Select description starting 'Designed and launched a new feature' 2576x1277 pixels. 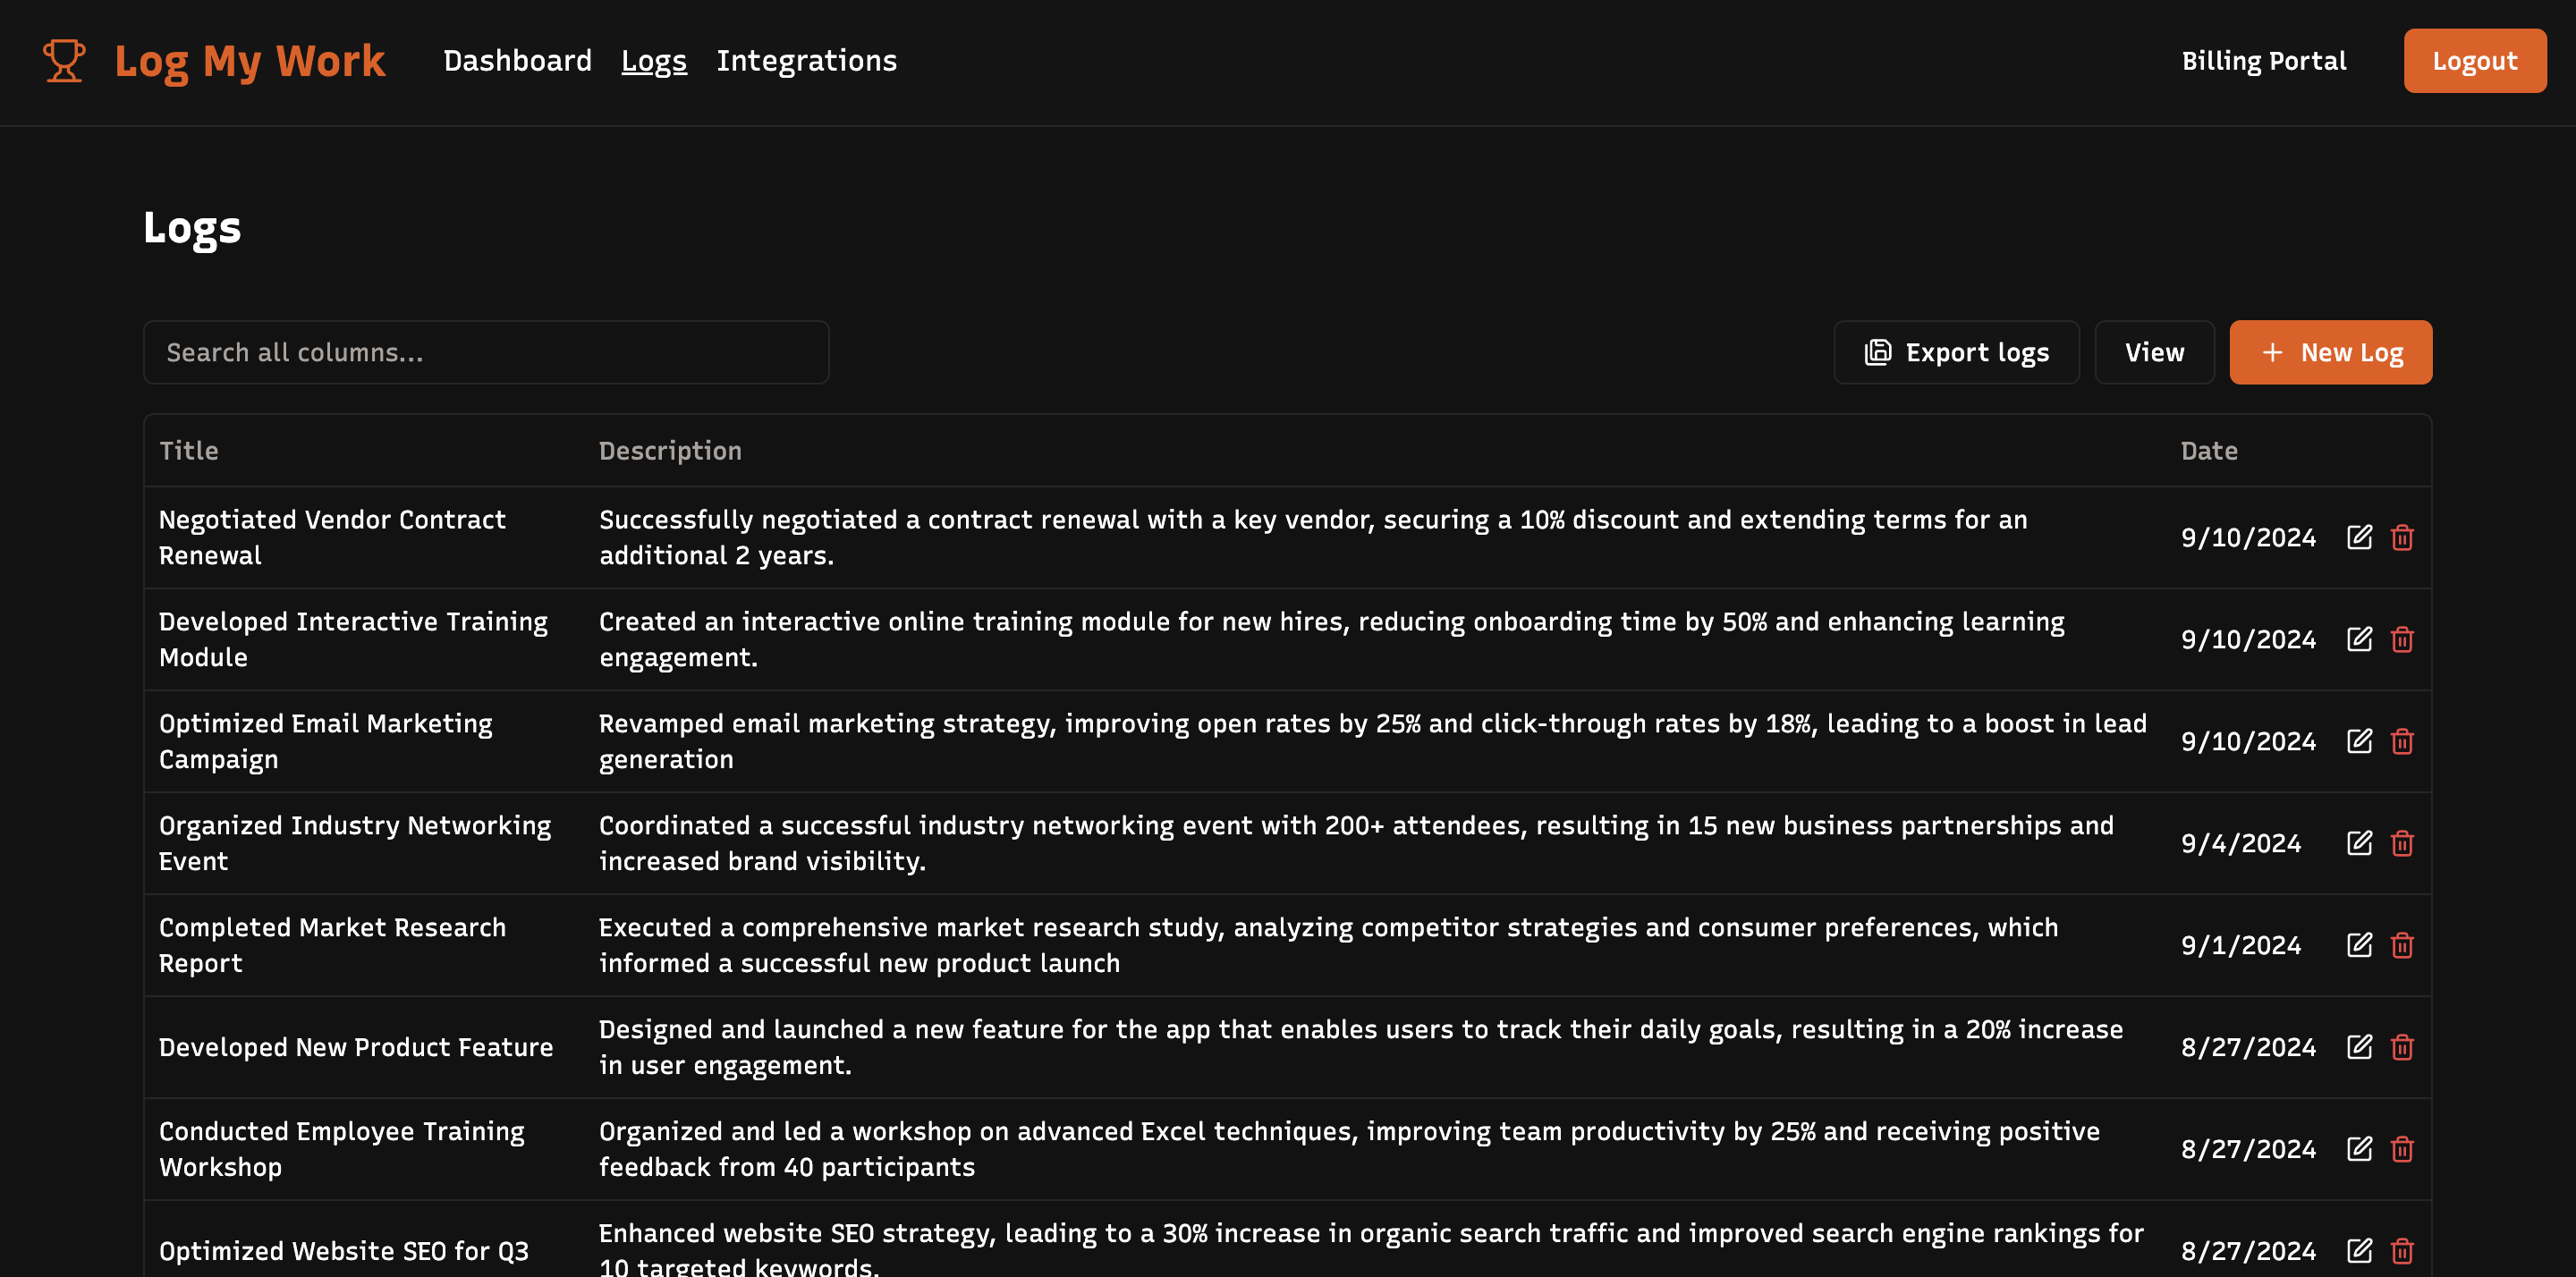coord(1361,1047)
